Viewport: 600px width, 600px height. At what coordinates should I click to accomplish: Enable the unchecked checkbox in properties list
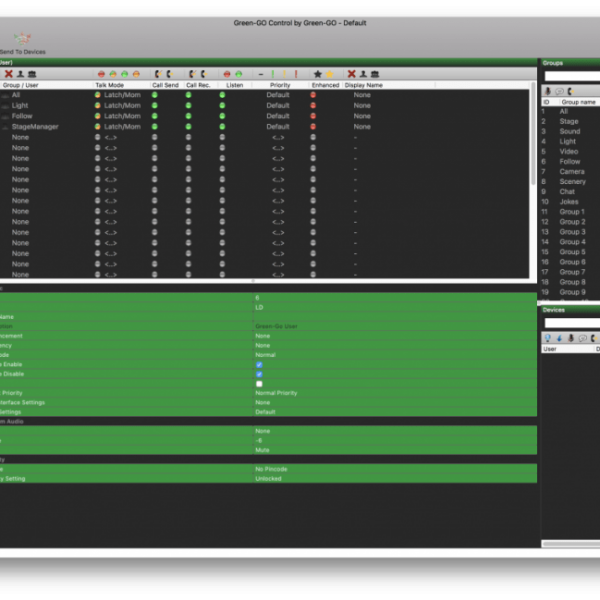pyautogui.click(x=259, y=384)
